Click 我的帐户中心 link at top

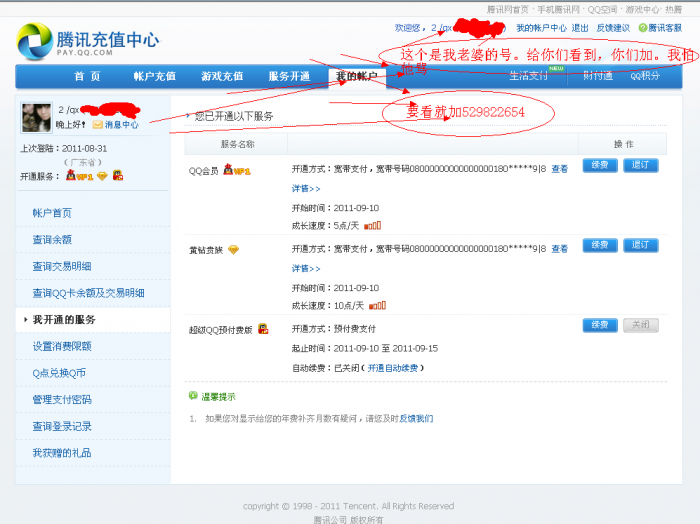pos(542,28)
